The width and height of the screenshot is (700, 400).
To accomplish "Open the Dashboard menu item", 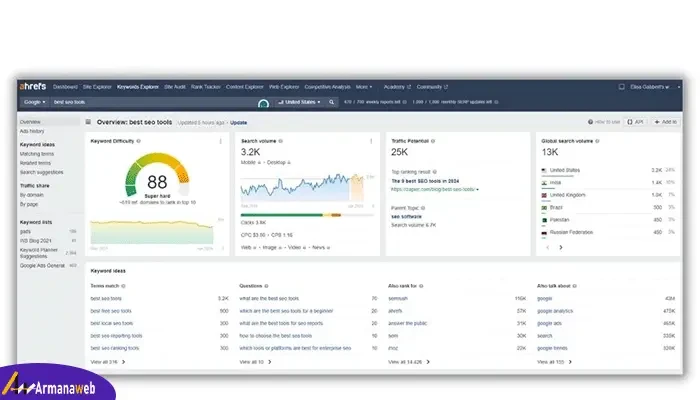I will pos(65,87).
